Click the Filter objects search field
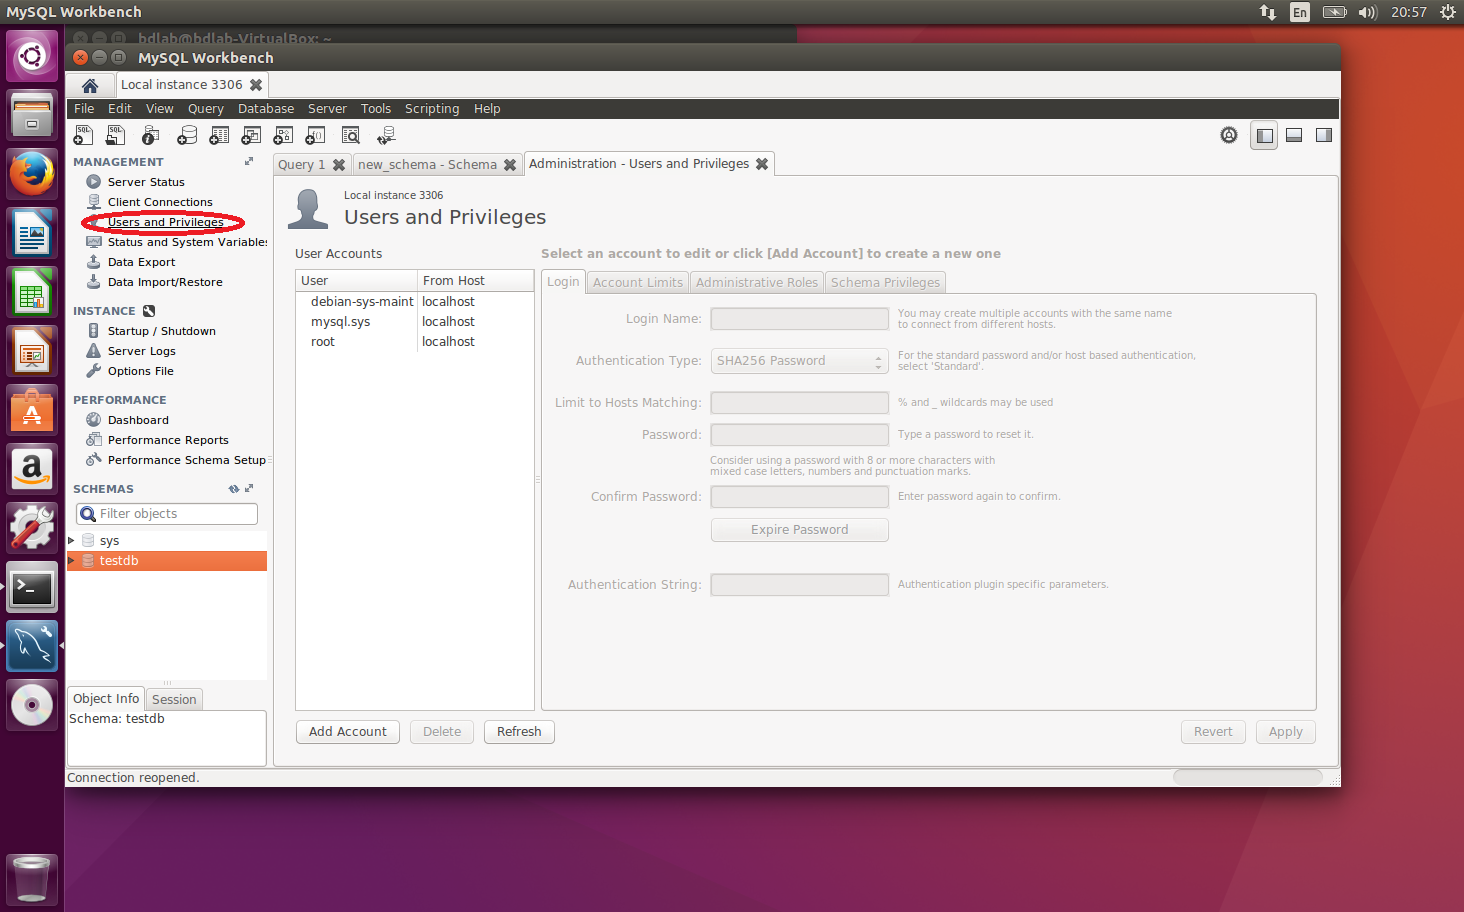1464x912 pixels. 167,514
